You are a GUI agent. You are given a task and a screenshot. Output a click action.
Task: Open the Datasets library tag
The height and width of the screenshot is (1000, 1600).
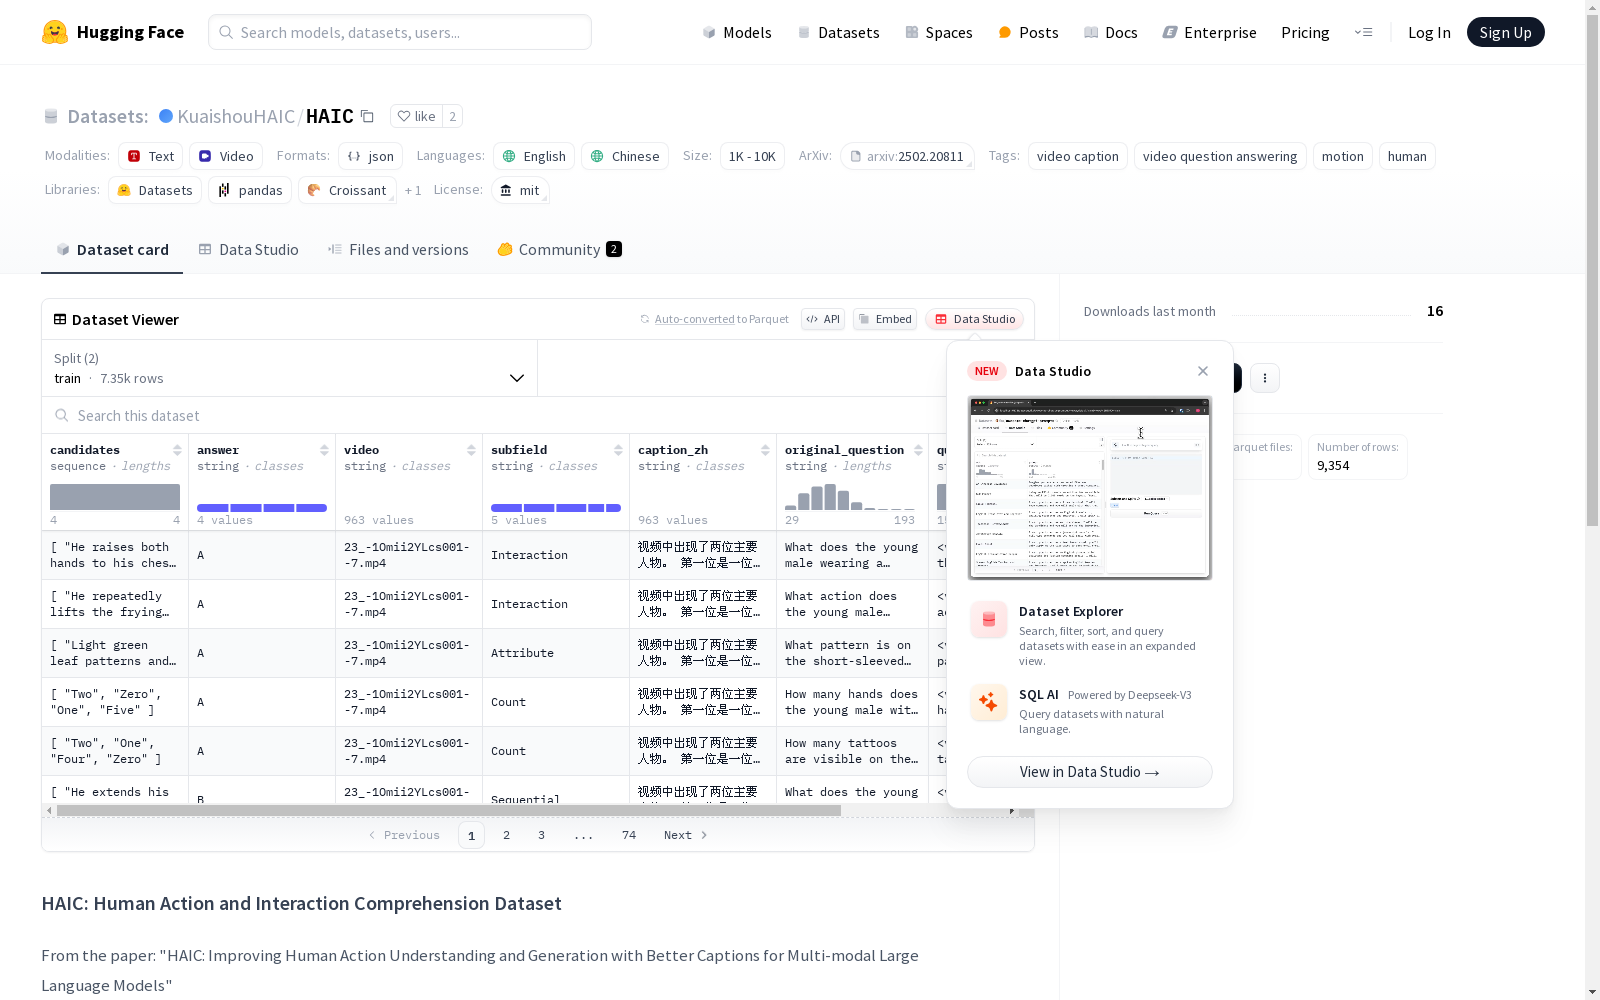click(x=155, y=190)
